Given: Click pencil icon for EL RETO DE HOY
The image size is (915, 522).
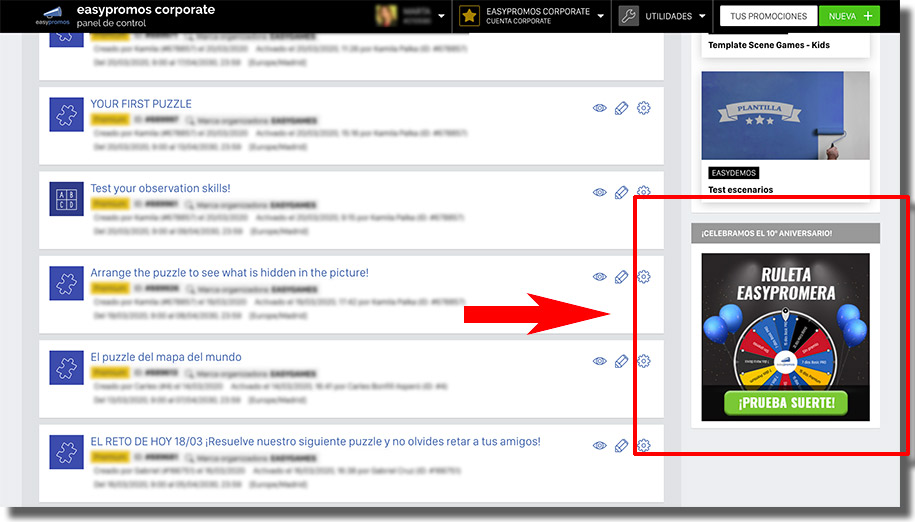Looking at the screenshot, I should [622, 446].
